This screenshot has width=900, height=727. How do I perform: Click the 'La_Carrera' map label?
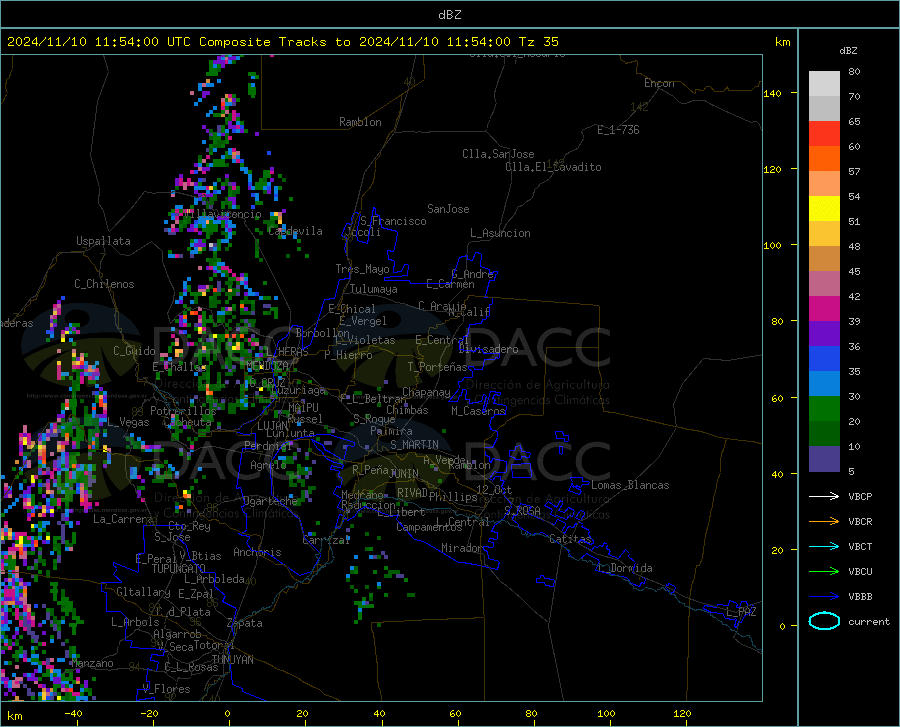click(123, 519)
